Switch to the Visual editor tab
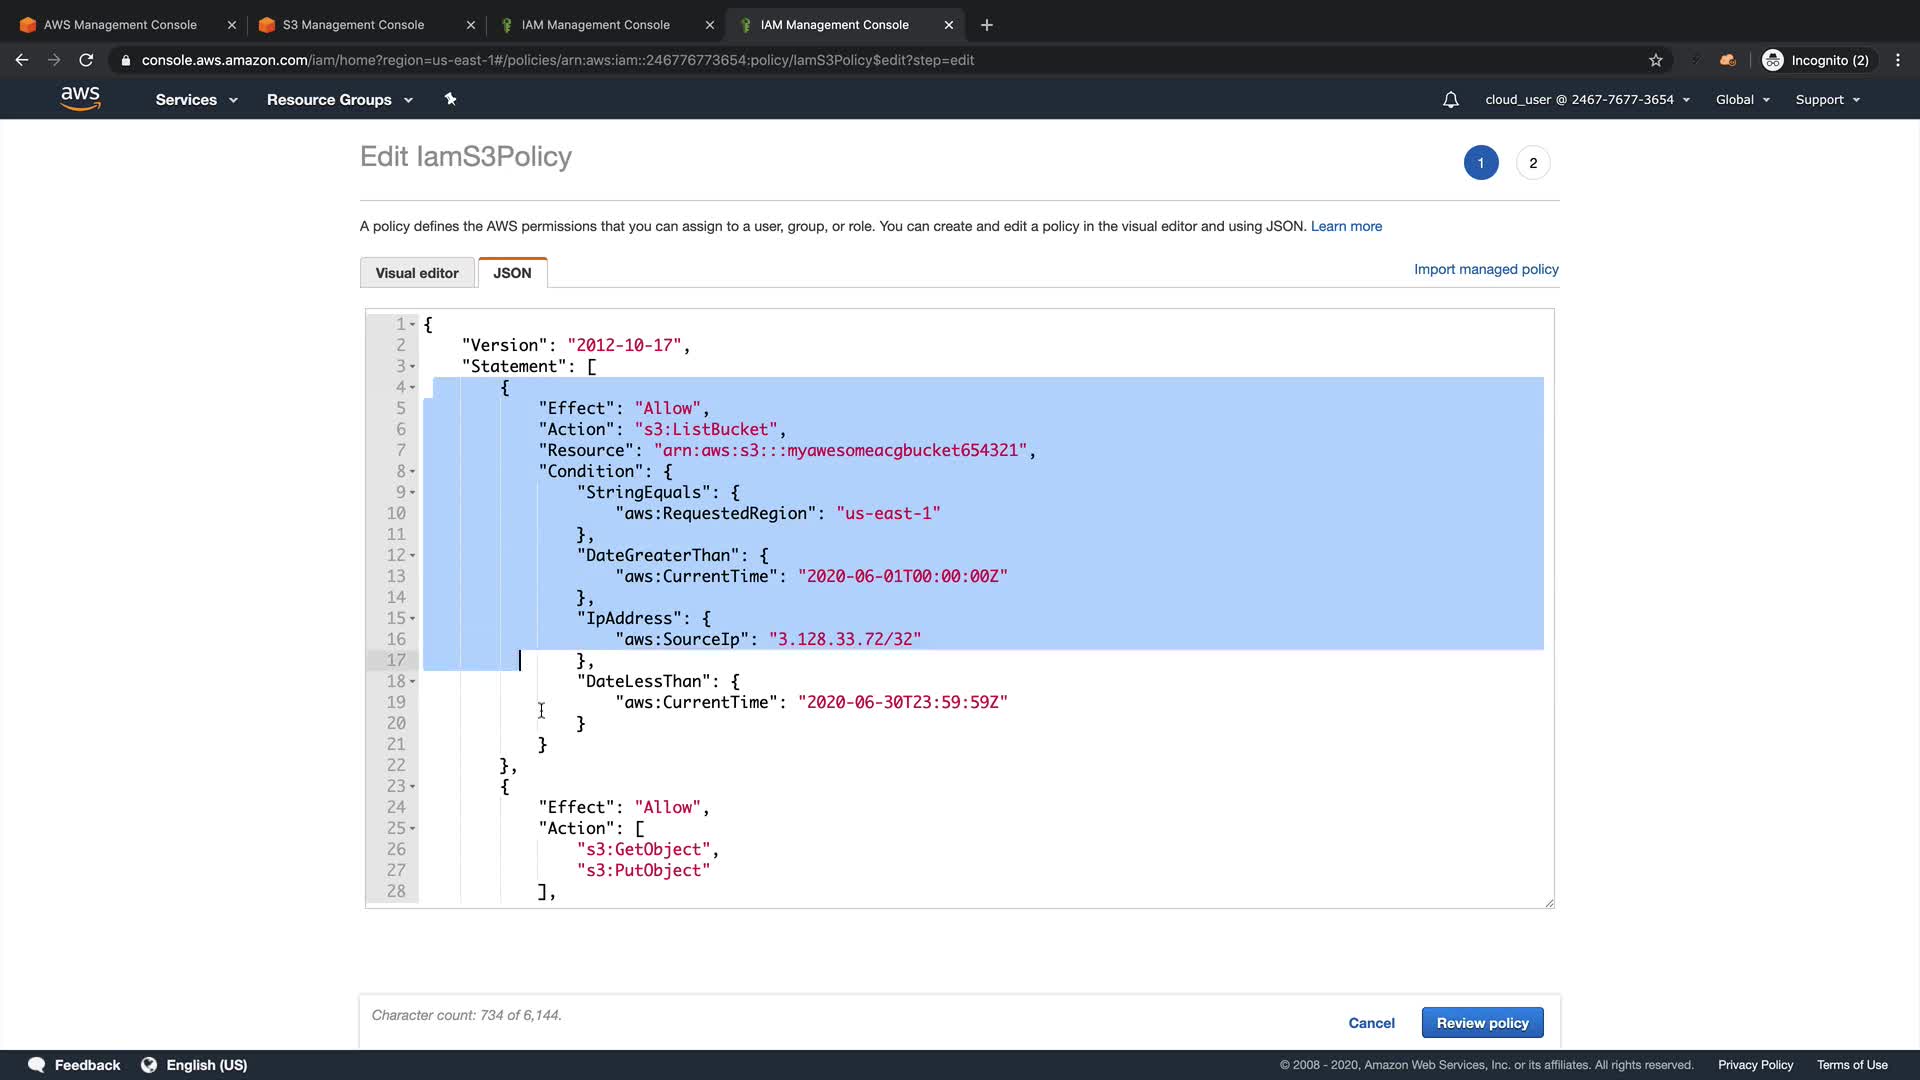Image resolution: width=1920 pixels, height=1080 pixels. point(417,273)
